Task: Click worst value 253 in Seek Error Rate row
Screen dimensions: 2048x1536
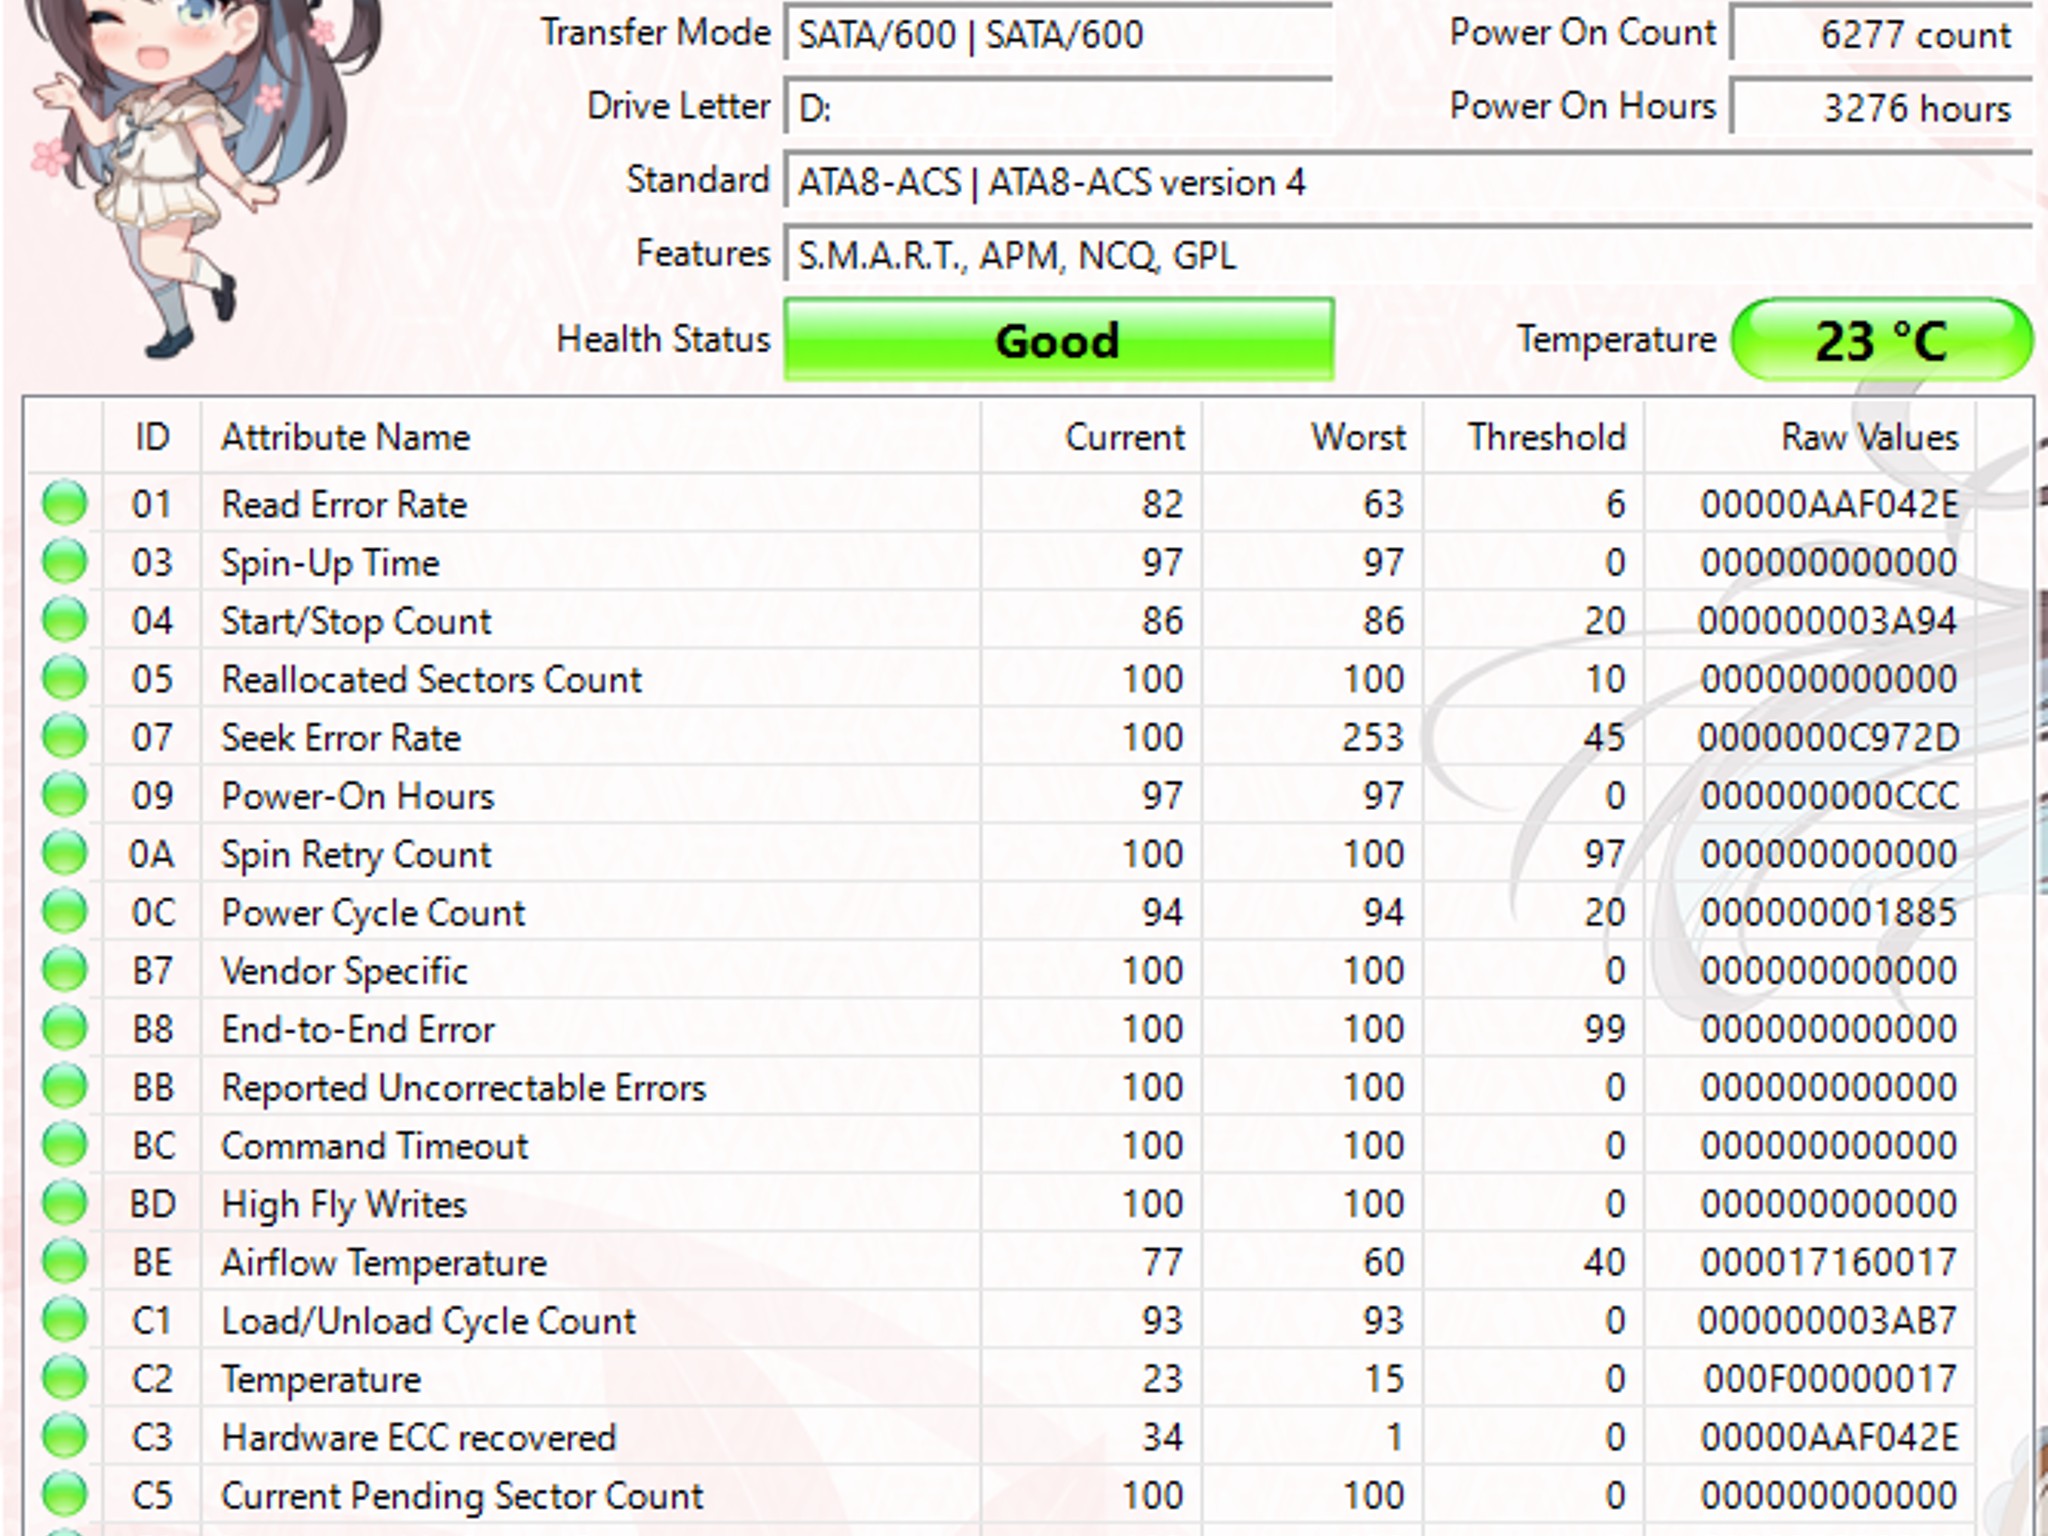Action: (1373, 738)
